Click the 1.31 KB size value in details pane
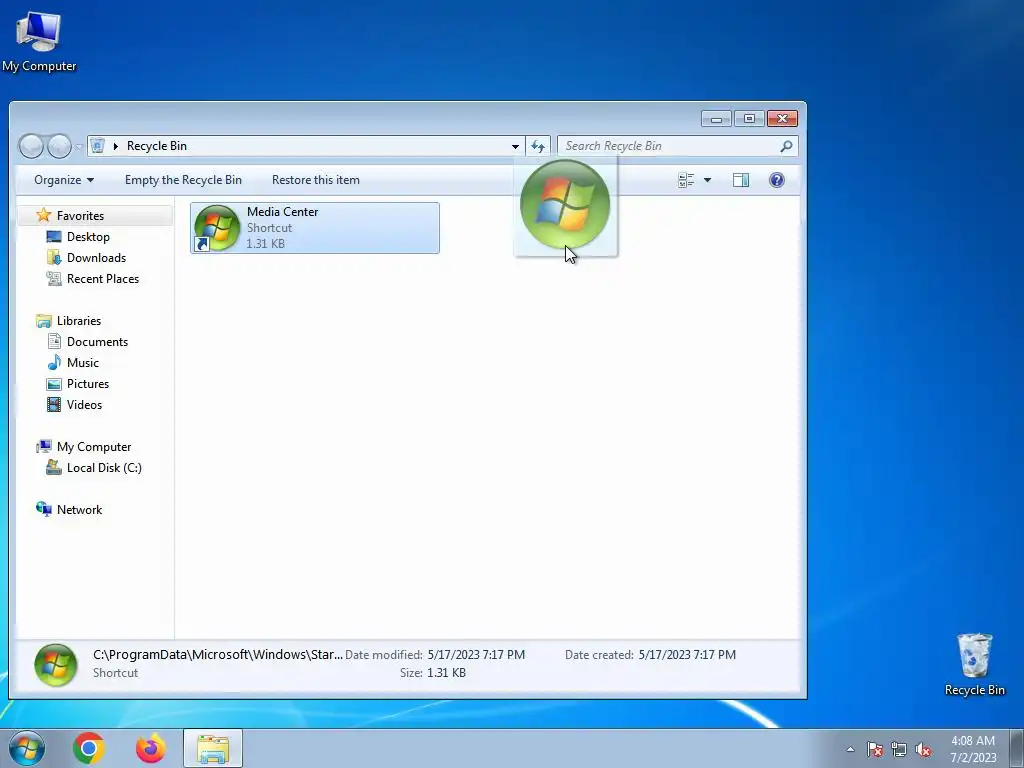Viewport: 1024px width, 768px height. 446,673
